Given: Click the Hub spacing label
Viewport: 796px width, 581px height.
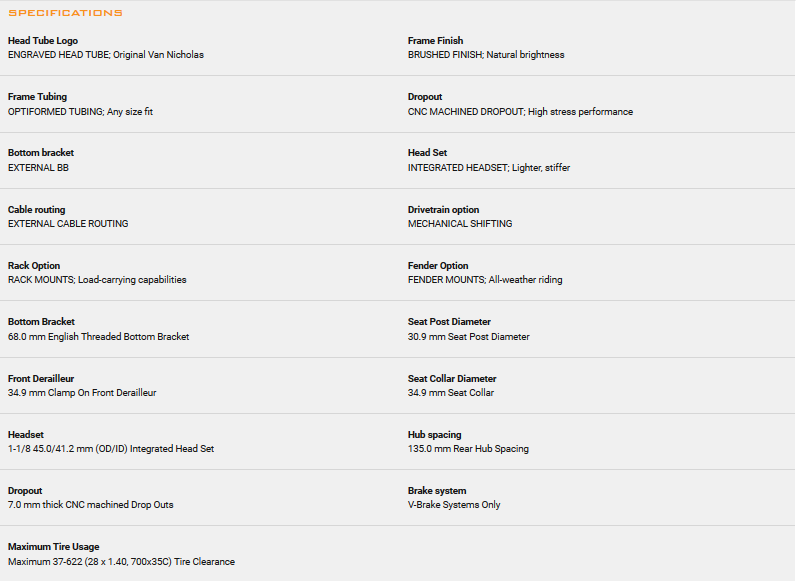Looking at the screenshot, I should pyautogui.click(x=434, y=435).
